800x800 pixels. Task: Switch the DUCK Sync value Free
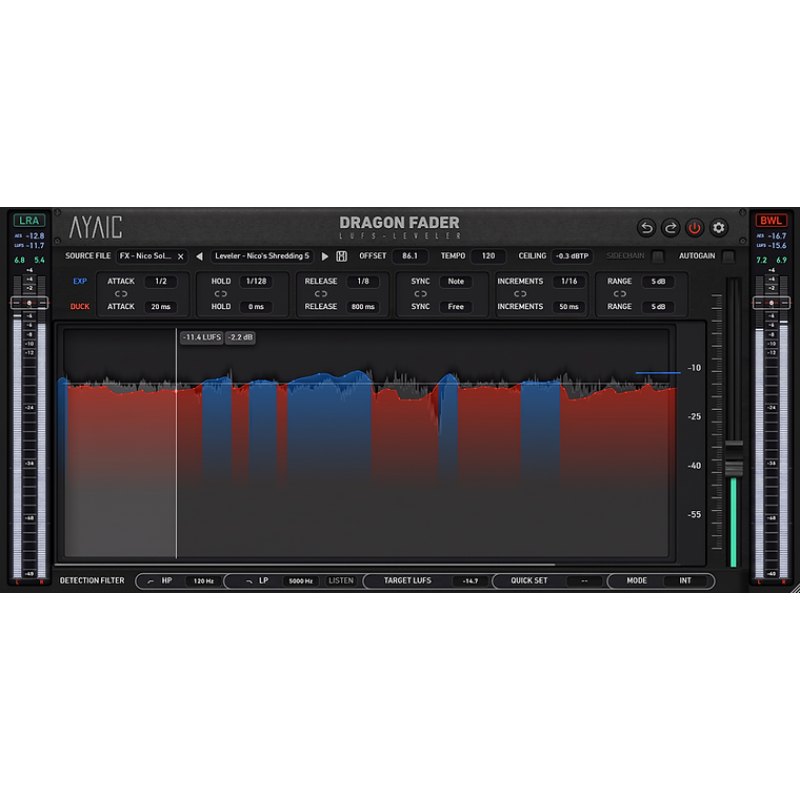coord(456,307)
